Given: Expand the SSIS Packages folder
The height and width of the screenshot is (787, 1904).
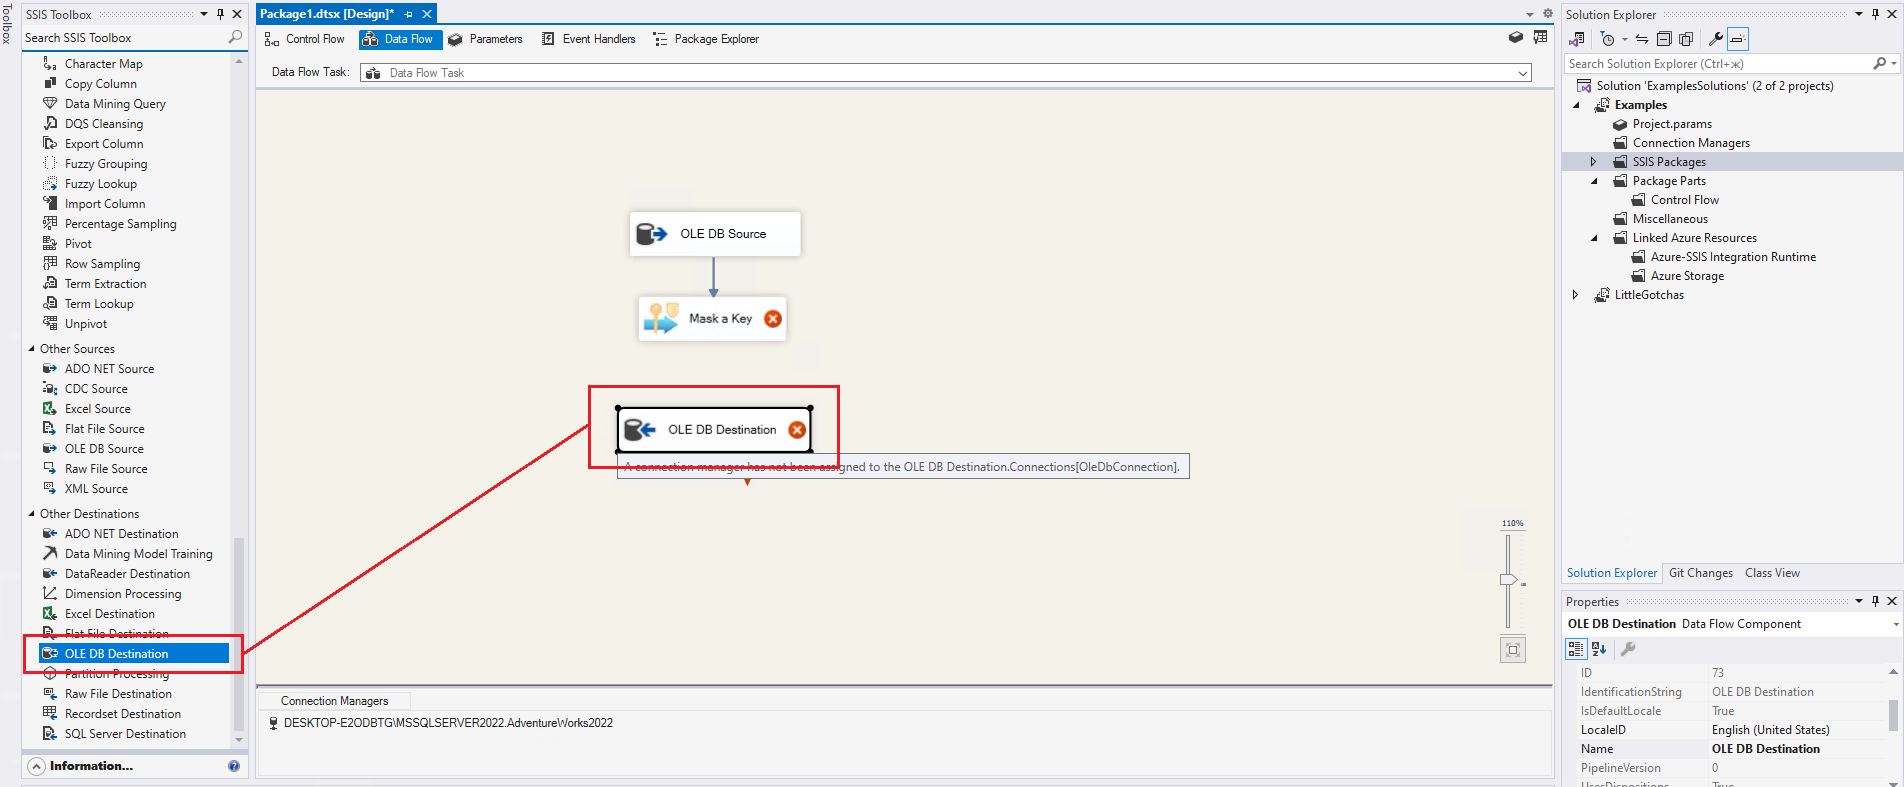Looking at the screenshot, I should click(1593, 162).
